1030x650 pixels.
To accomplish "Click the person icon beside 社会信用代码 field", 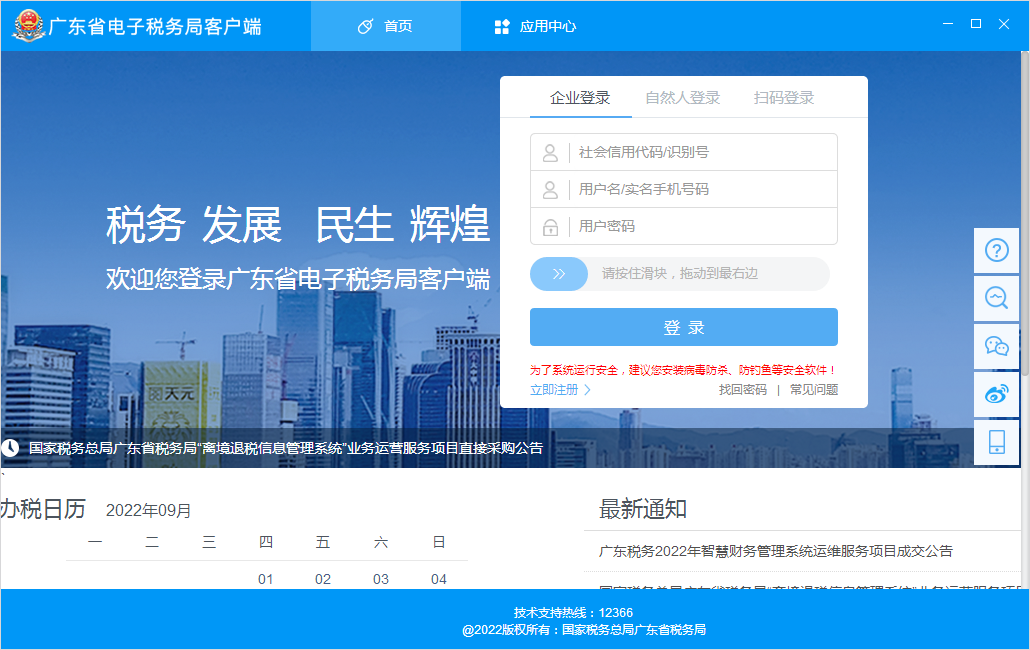I will coord(550,153).
